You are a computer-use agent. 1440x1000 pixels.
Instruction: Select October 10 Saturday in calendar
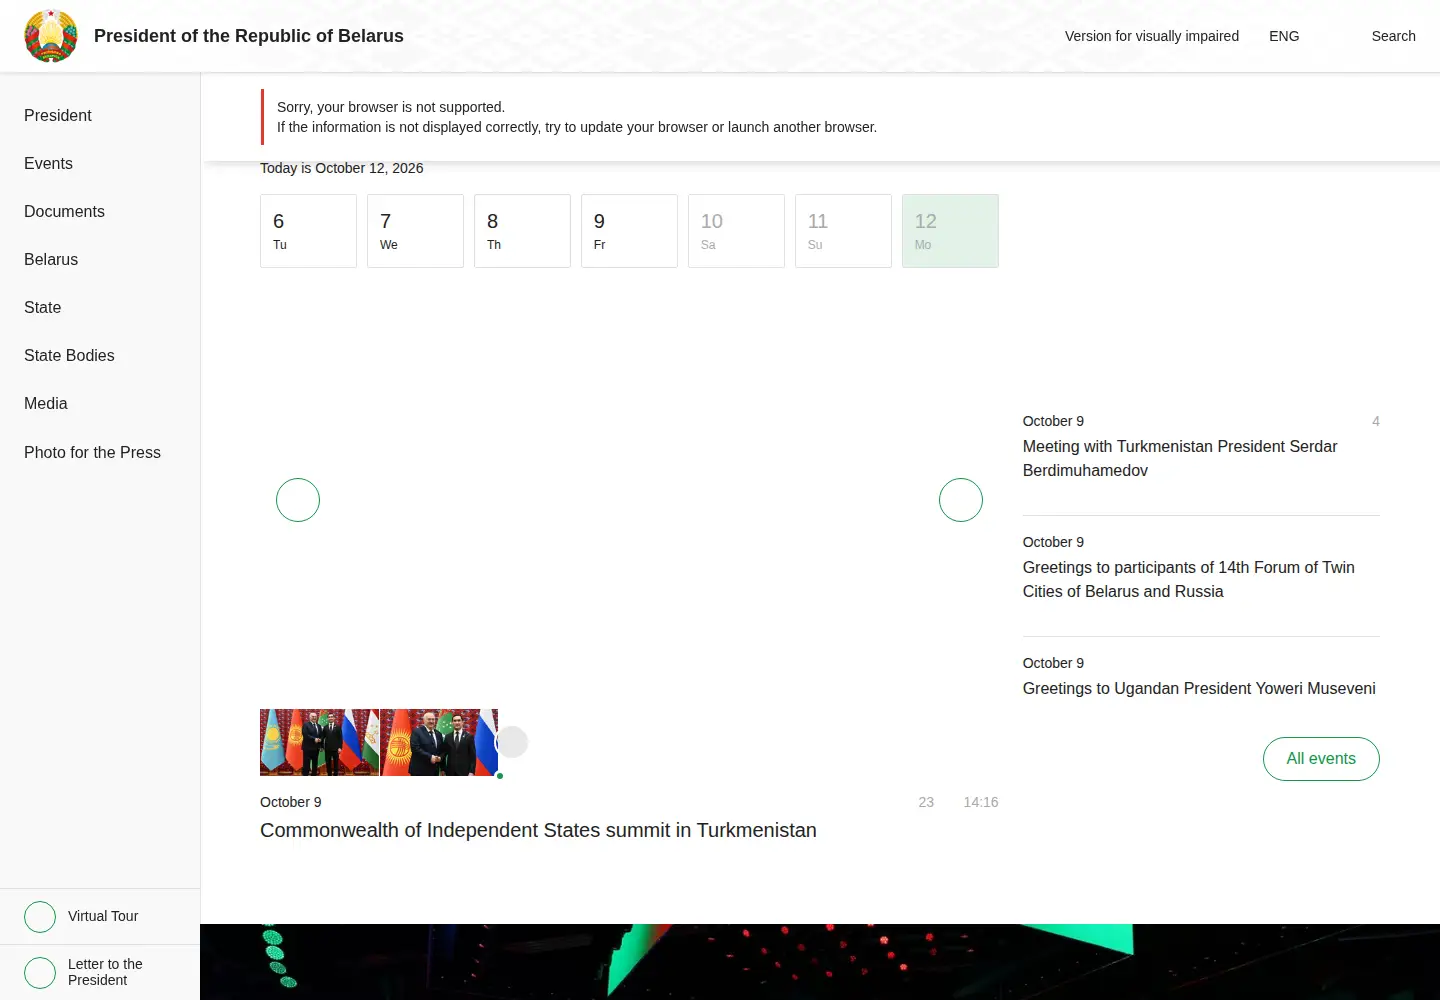736,231
